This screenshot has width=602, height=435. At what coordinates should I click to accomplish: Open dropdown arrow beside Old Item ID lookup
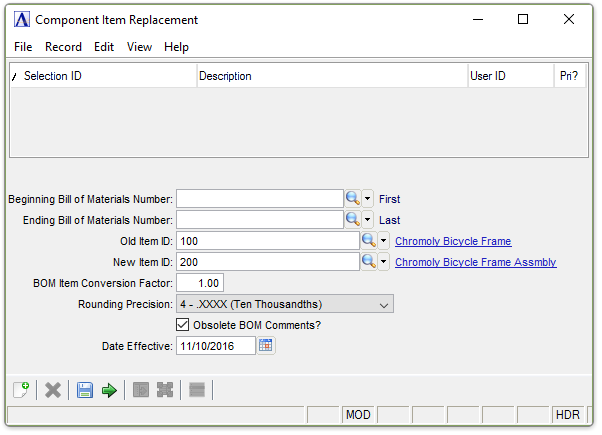tap(384, 241)
